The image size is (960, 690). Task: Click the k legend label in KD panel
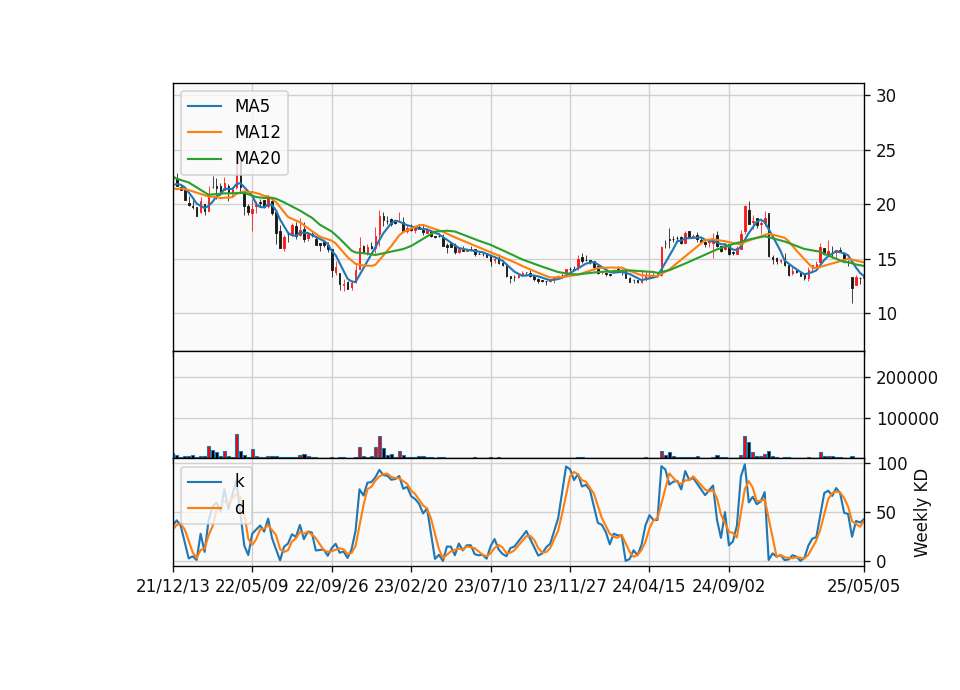tap(239, 481)
